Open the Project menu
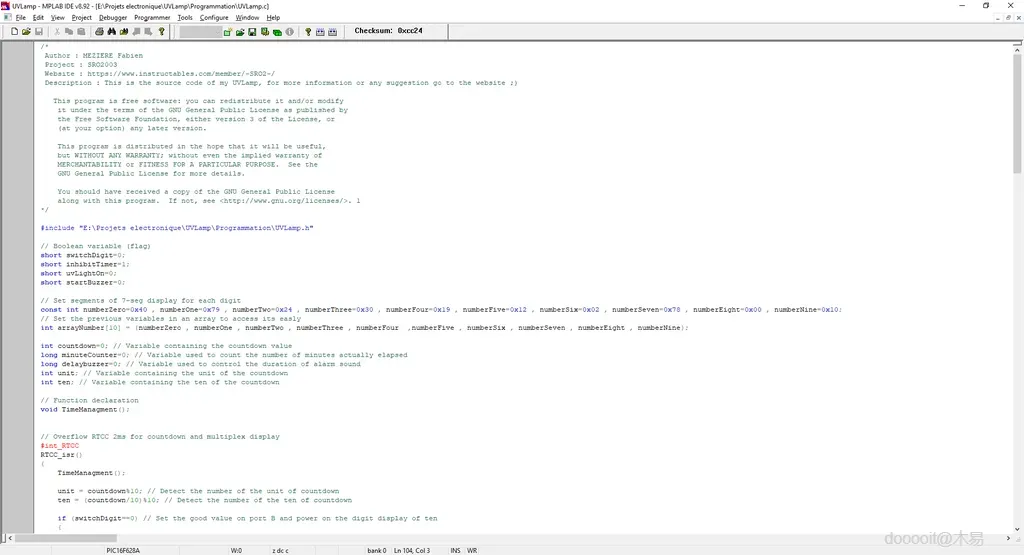 [x=82, y=17]
